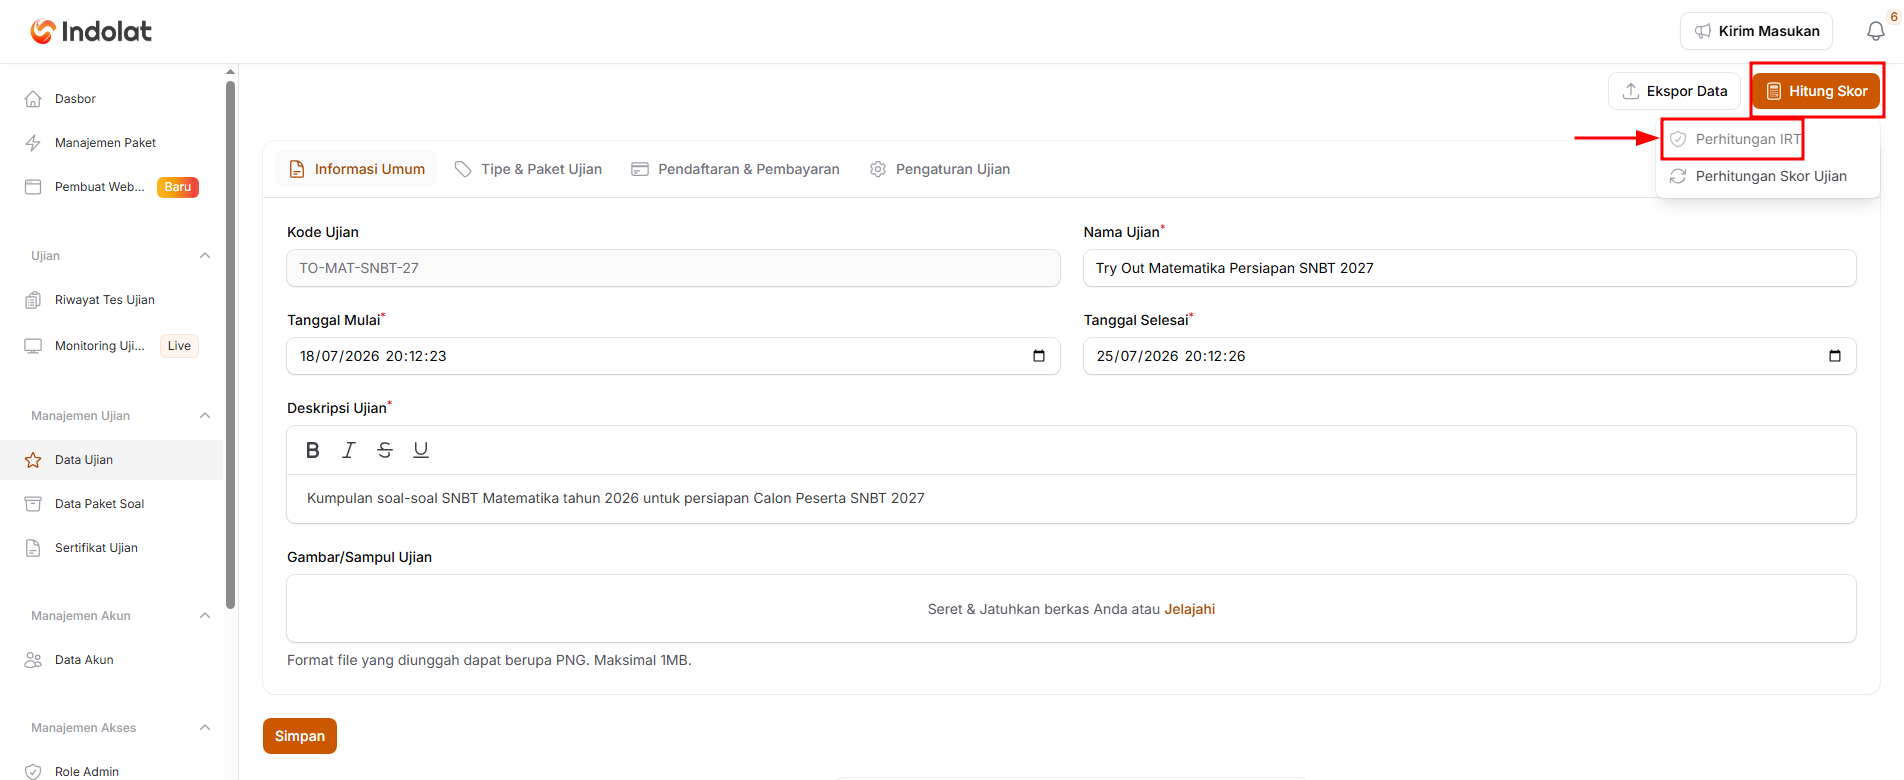Switch to Tipe & Paket Ujian tab

(528, 169)
